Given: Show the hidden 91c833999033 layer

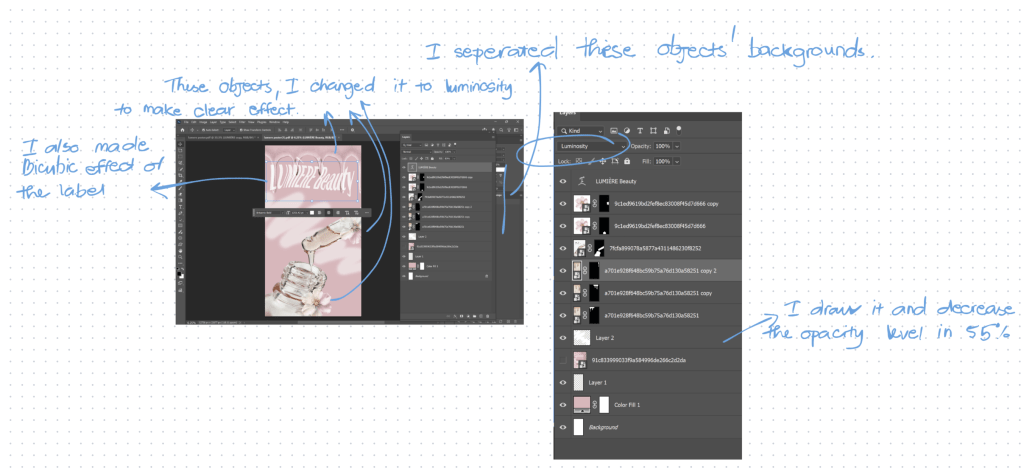Looking at the screenshot, I should (x=563, y=360).
